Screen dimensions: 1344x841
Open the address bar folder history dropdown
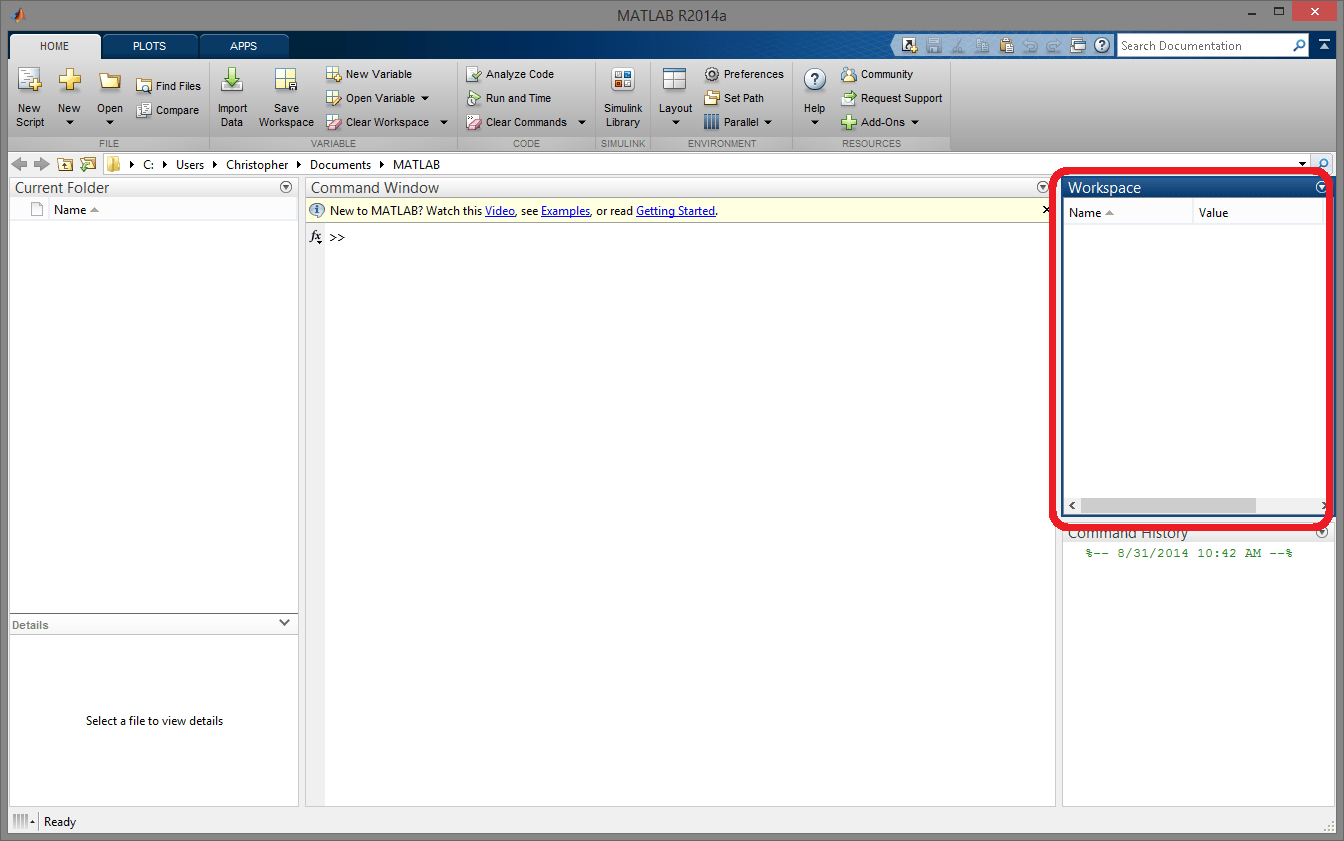(x=1303, y=164)
